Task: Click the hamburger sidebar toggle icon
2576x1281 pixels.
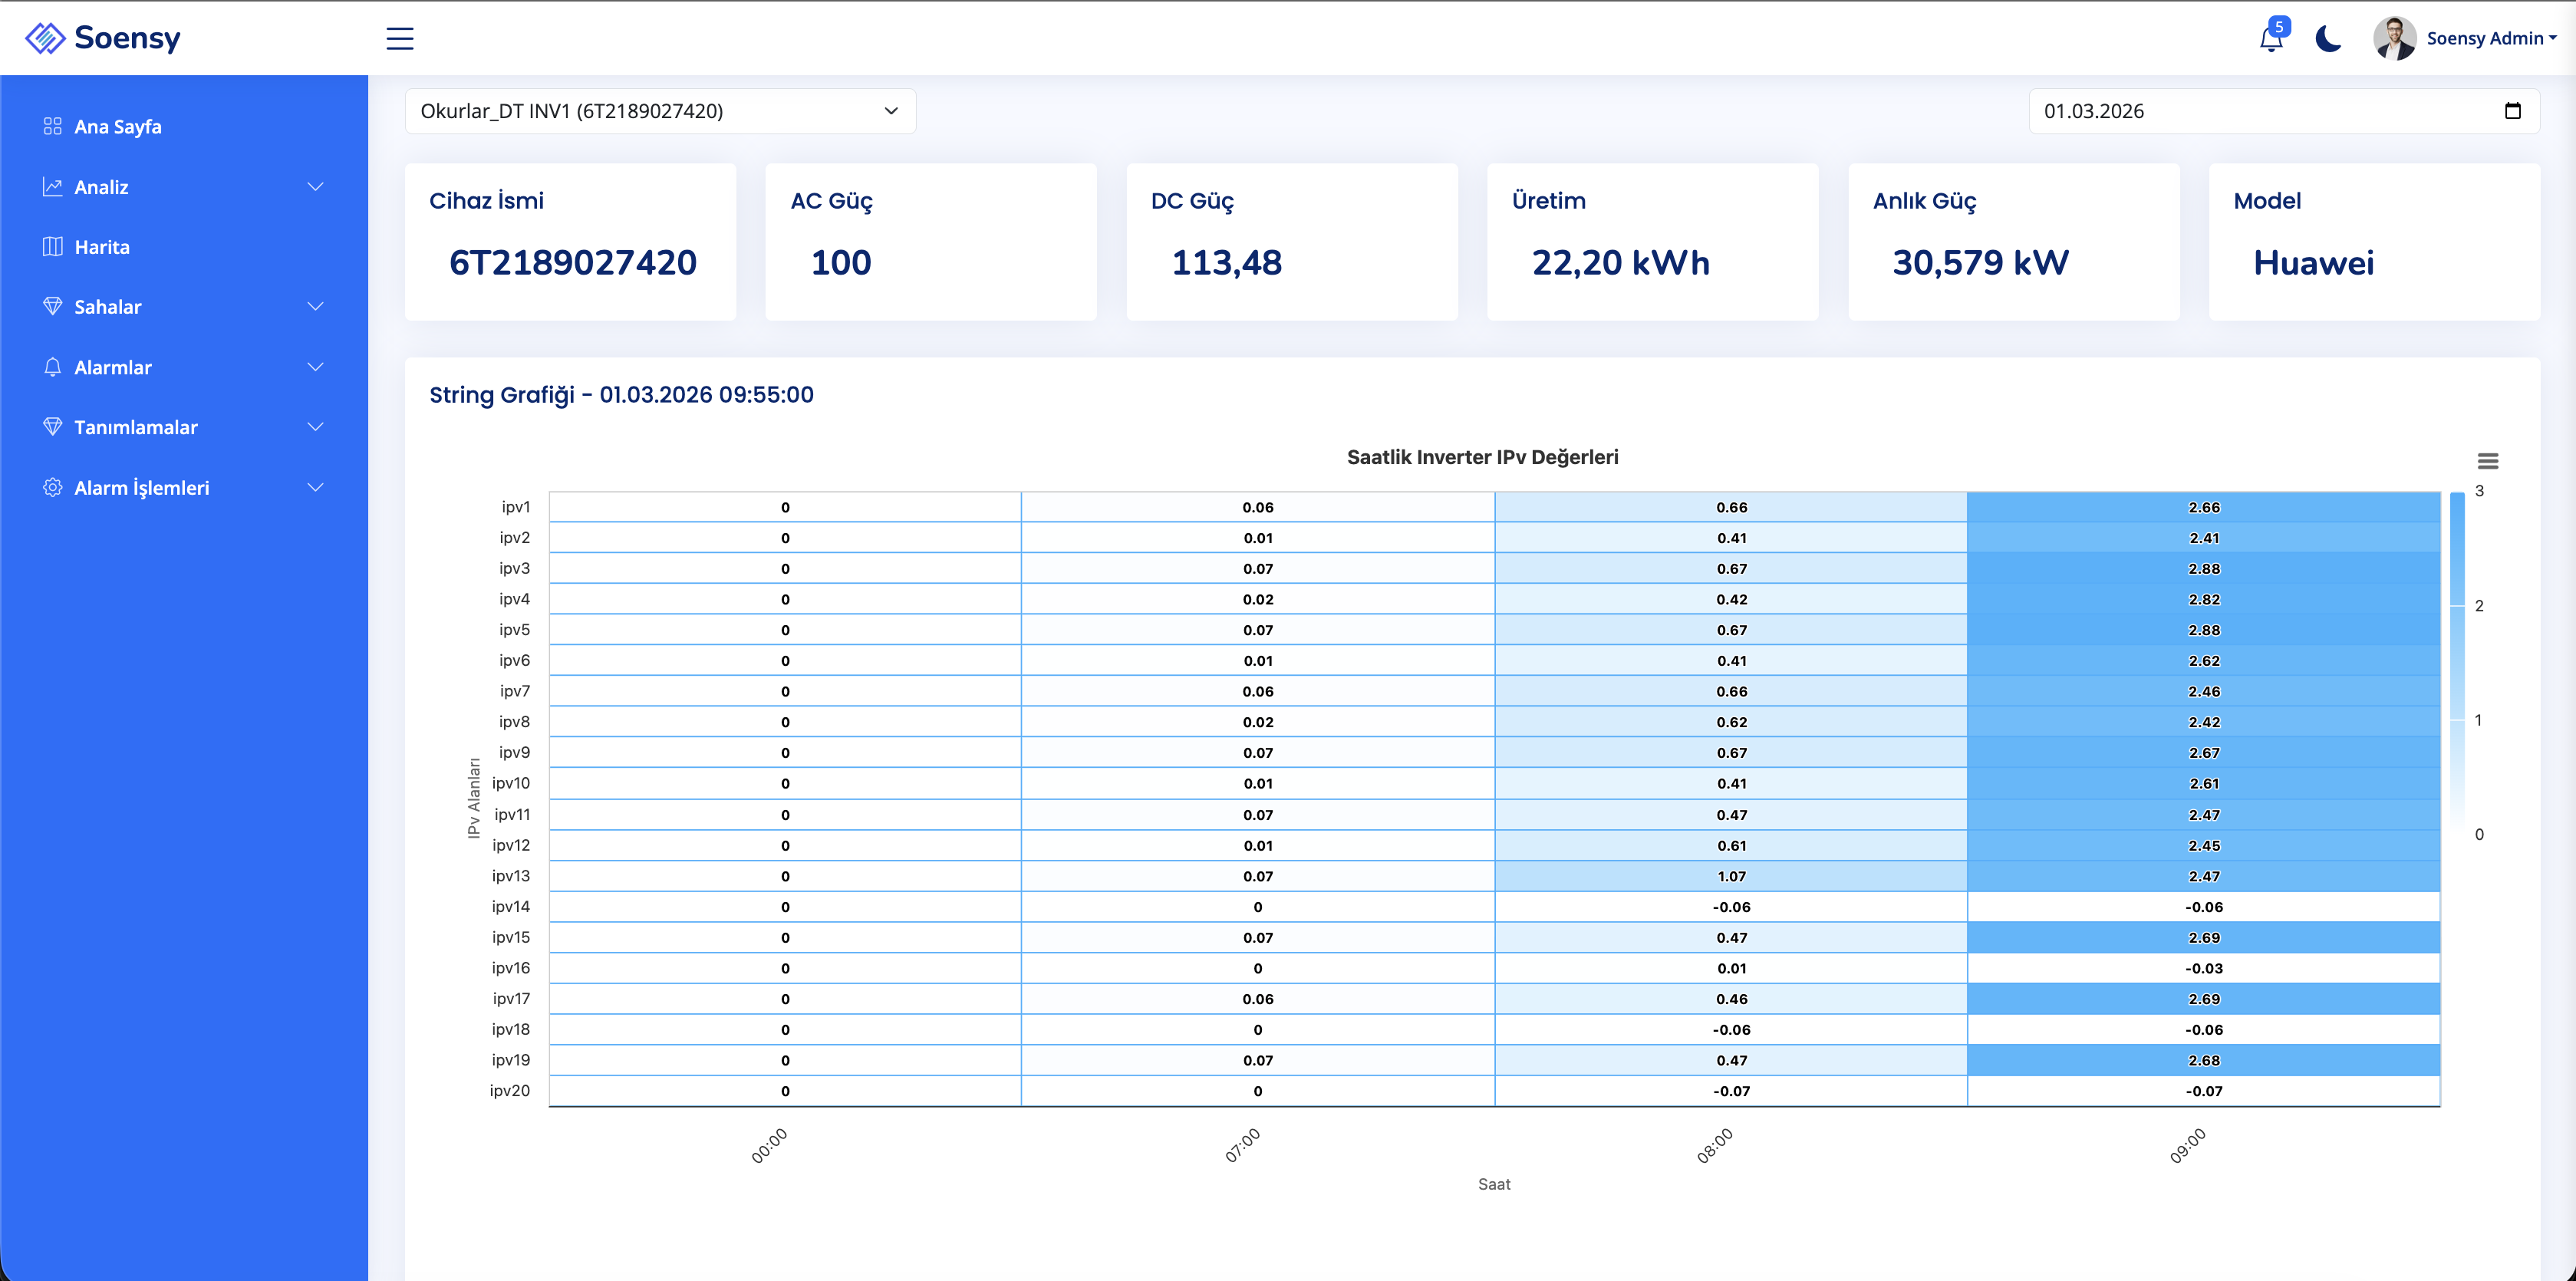Action: (399, 38)
